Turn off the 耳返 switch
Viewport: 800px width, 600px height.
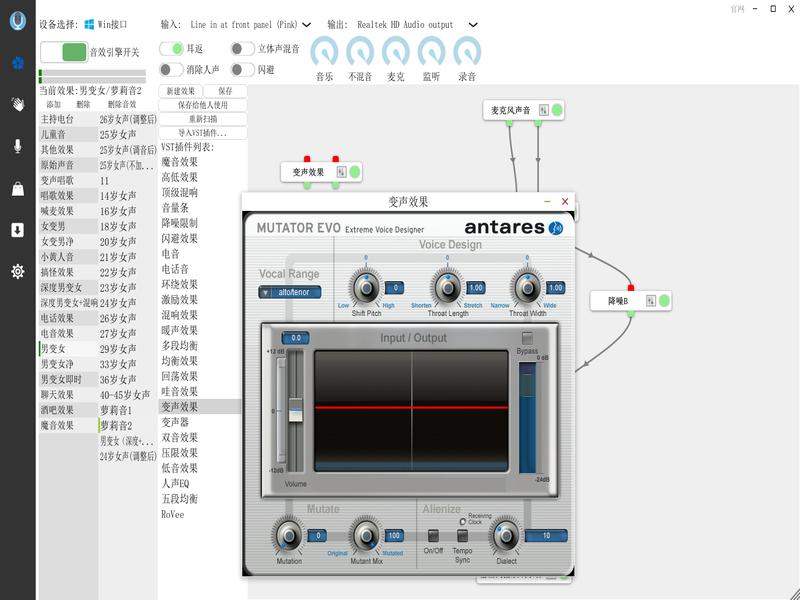tap(171, 48)
